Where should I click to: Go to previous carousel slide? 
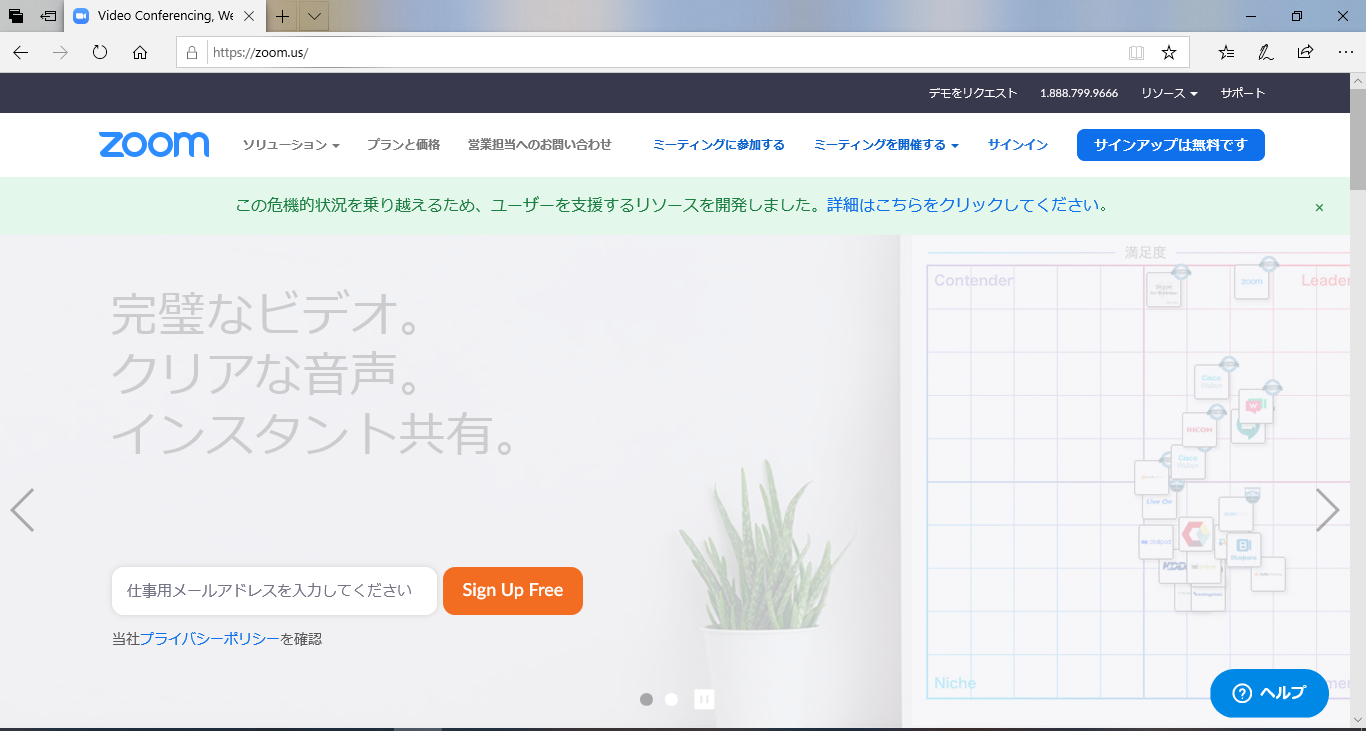22,510
